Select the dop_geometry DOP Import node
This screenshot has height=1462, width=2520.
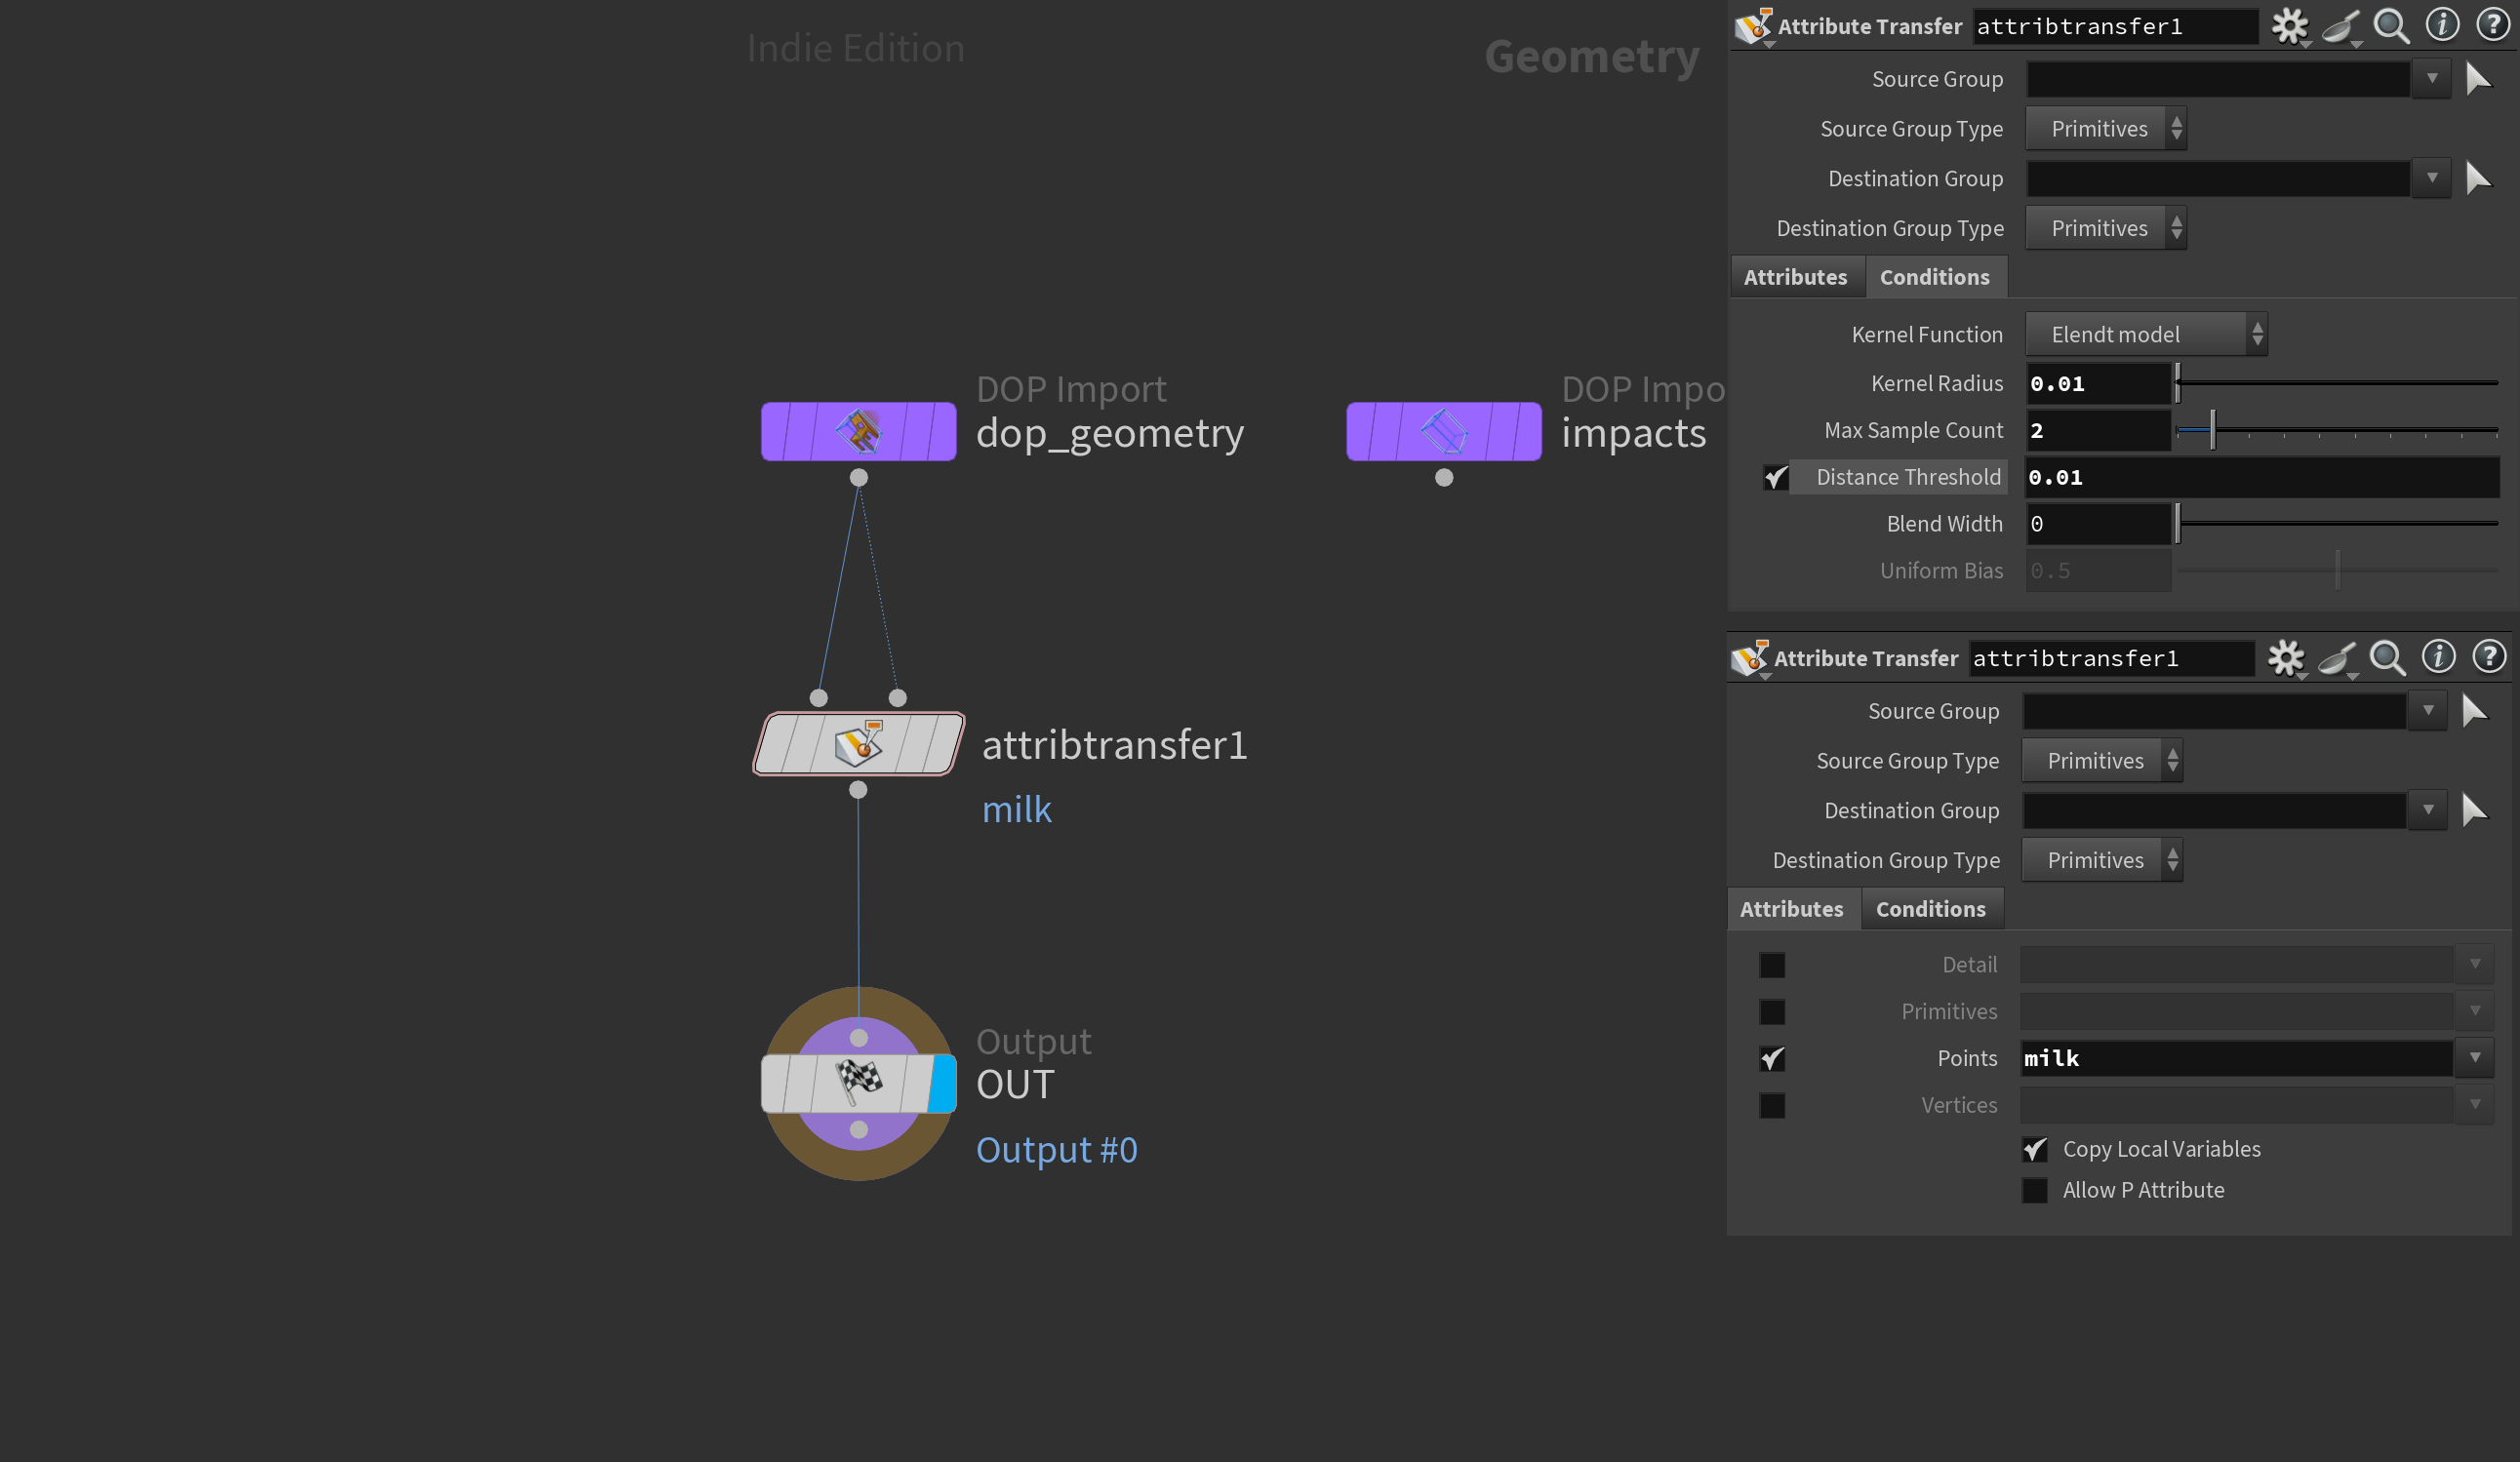(858, 432)
